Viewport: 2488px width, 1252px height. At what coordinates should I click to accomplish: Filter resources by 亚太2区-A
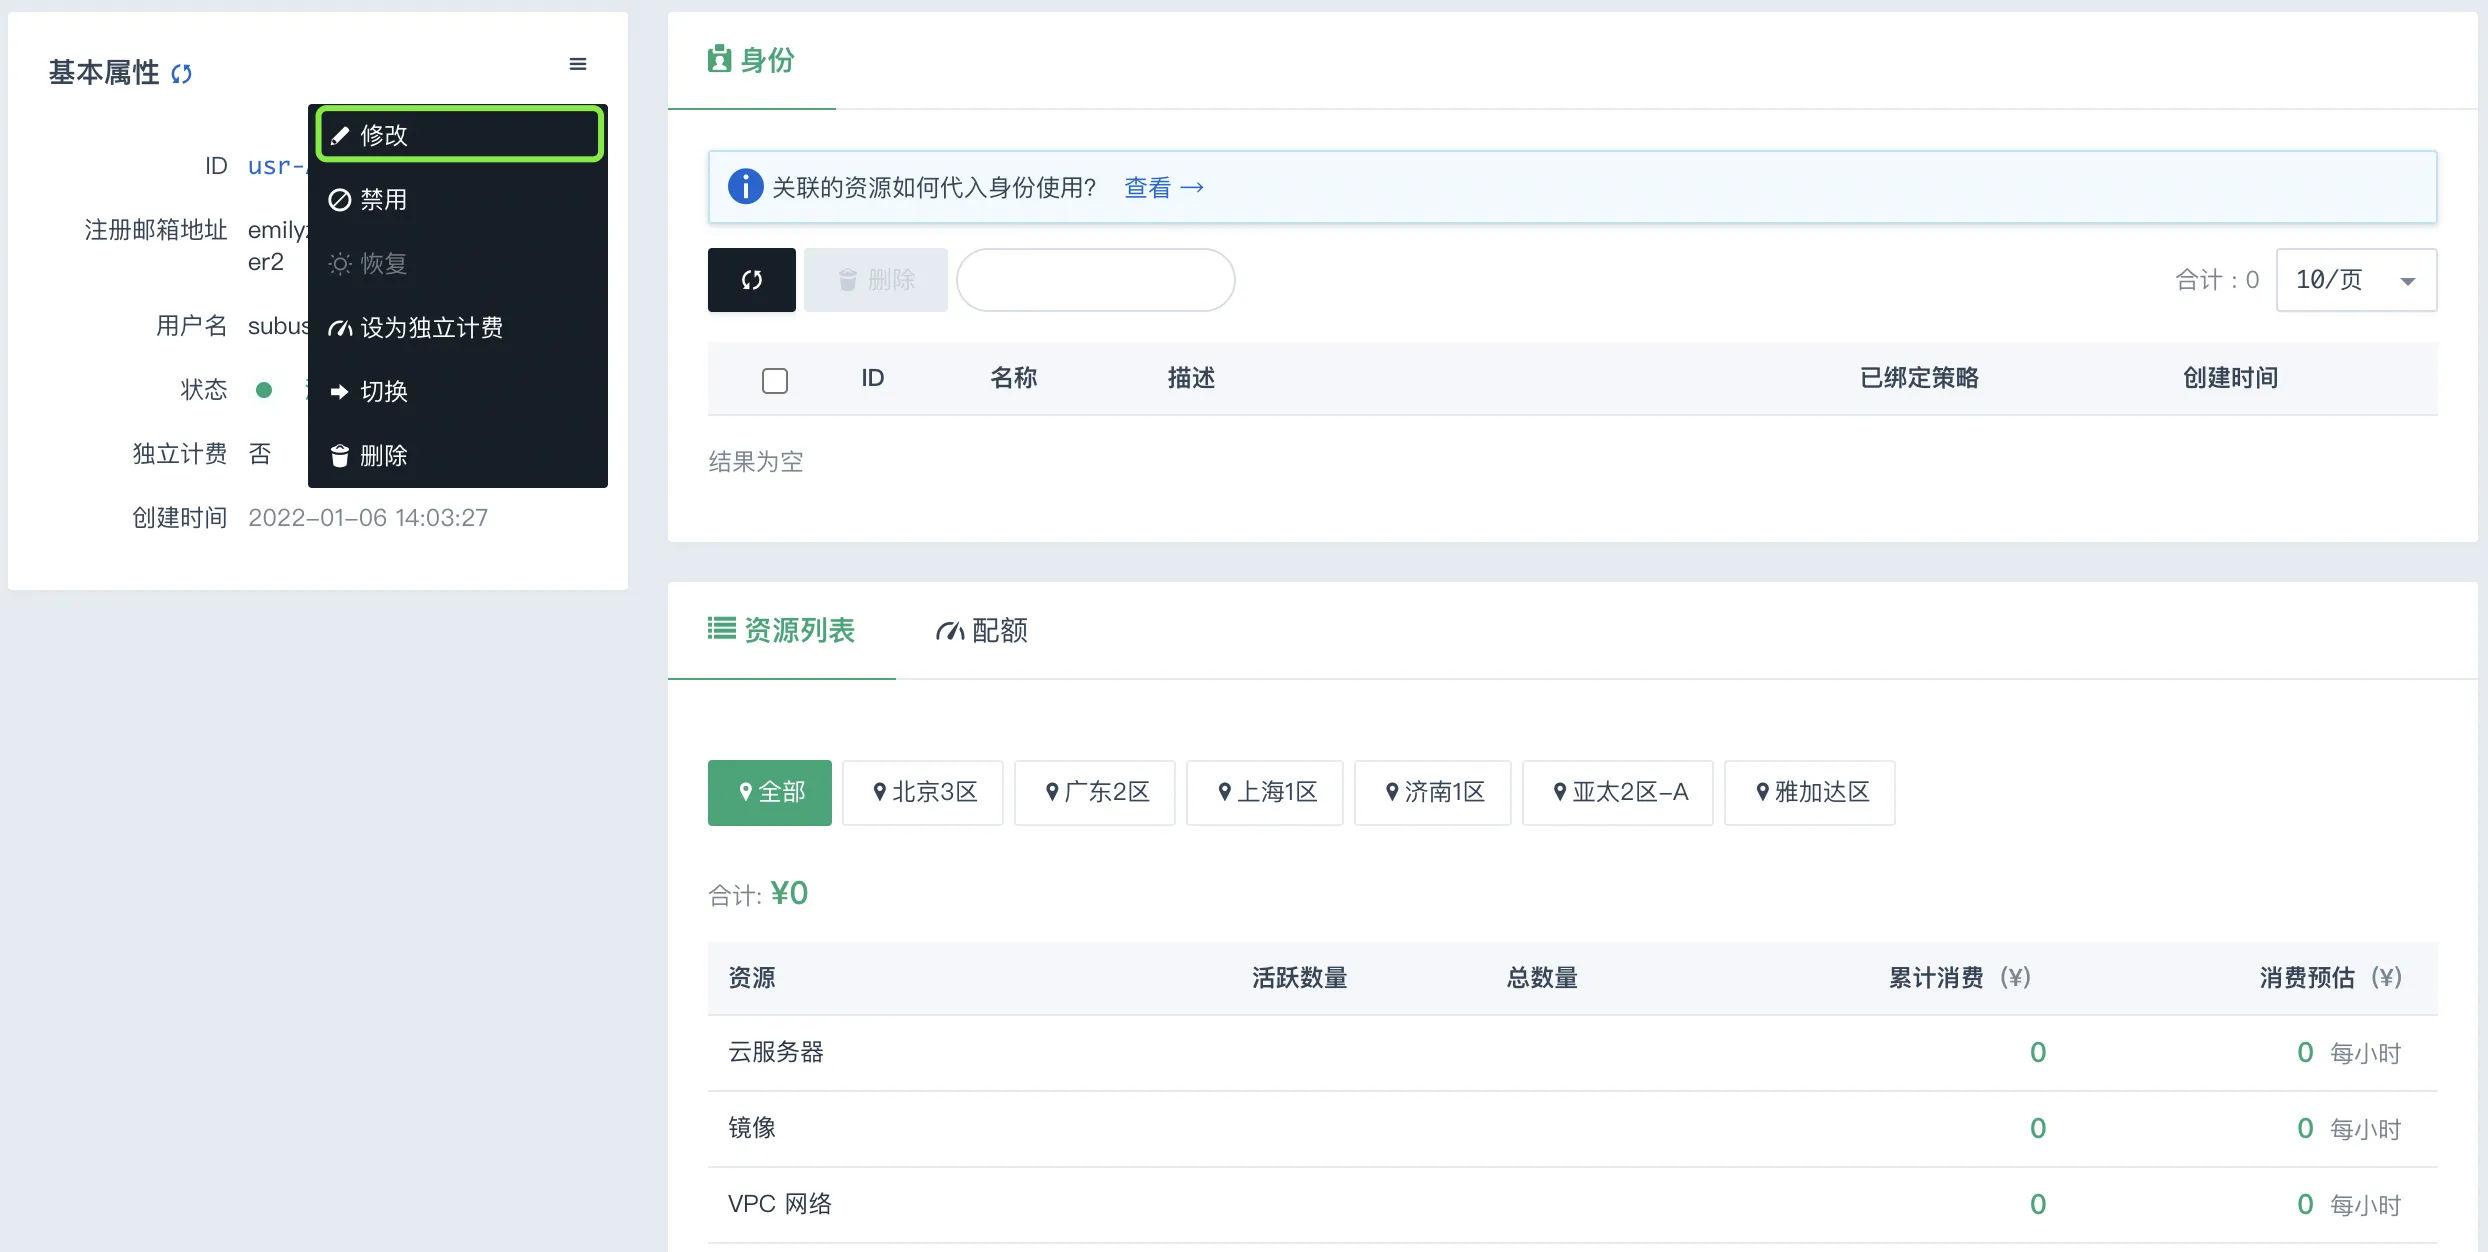(x=1618, y=792)
